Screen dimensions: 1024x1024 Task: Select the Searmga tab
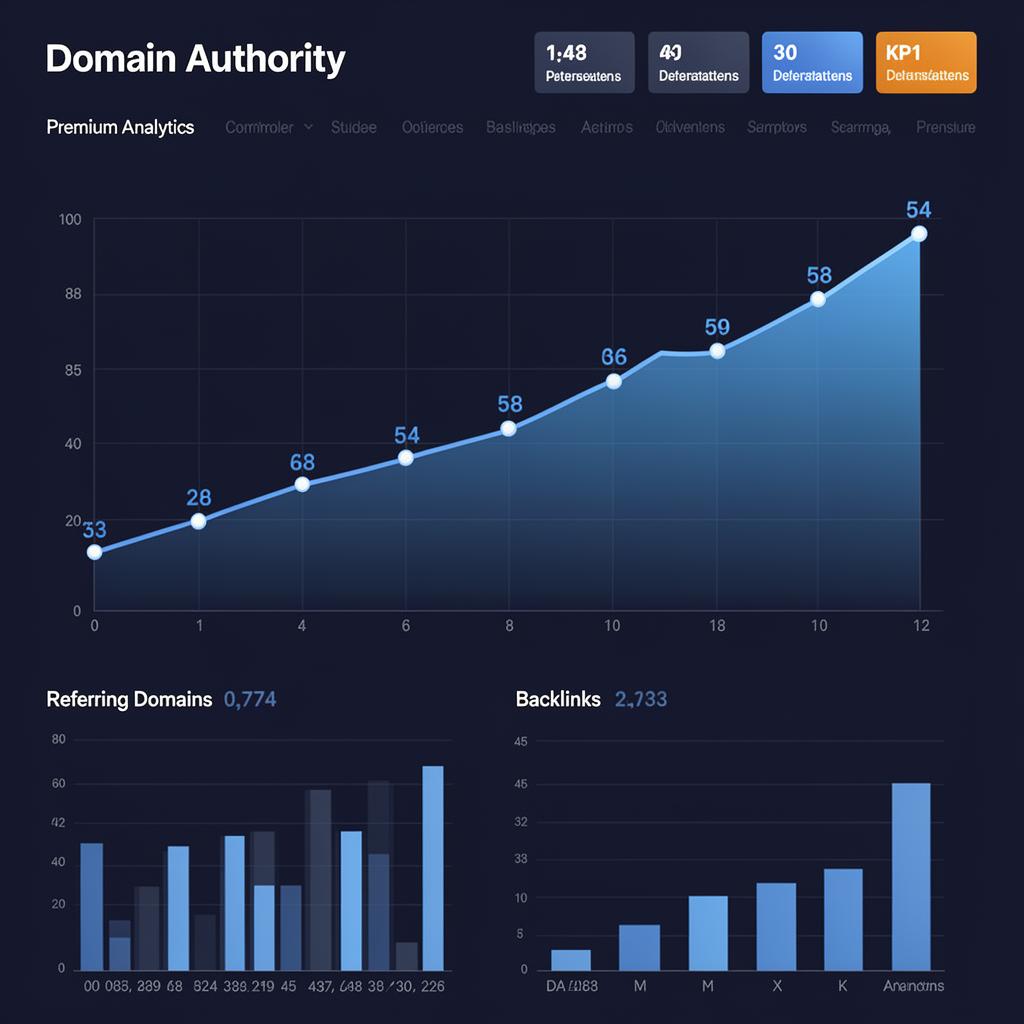click(x=860, y=127)
